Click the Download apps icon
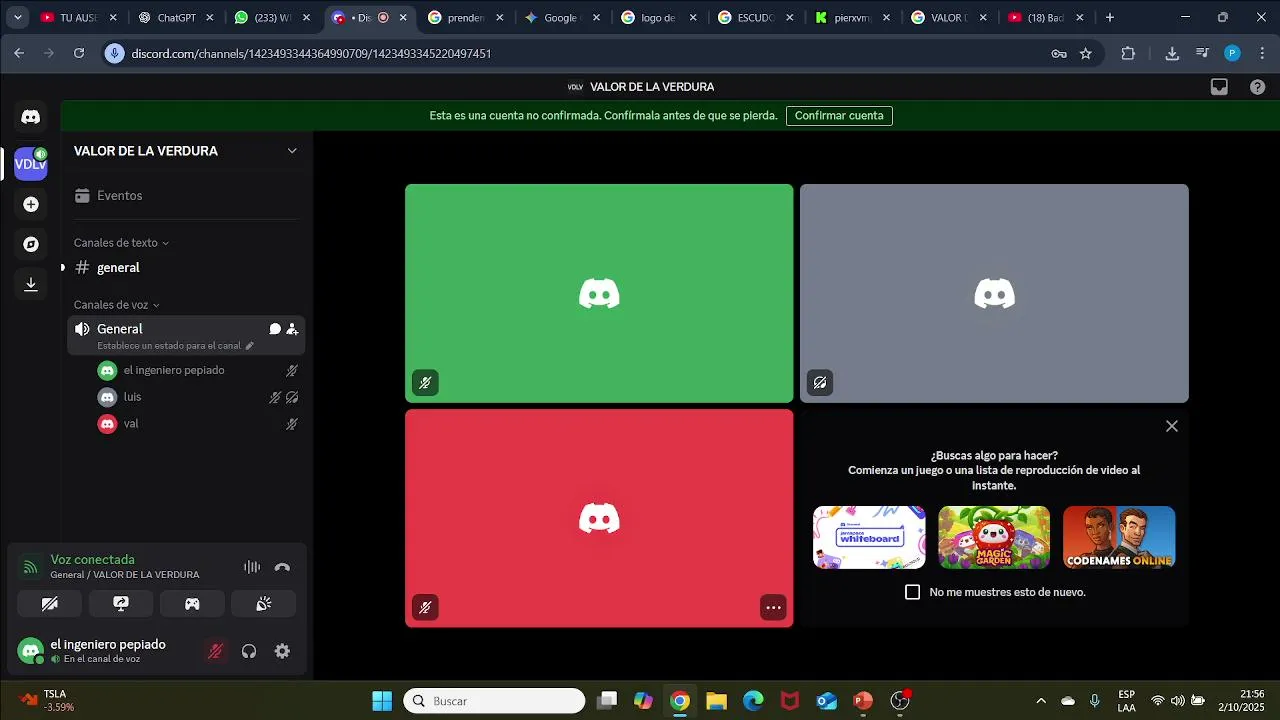The width and height of the screenshot is (1280, 720). (30, 284)
